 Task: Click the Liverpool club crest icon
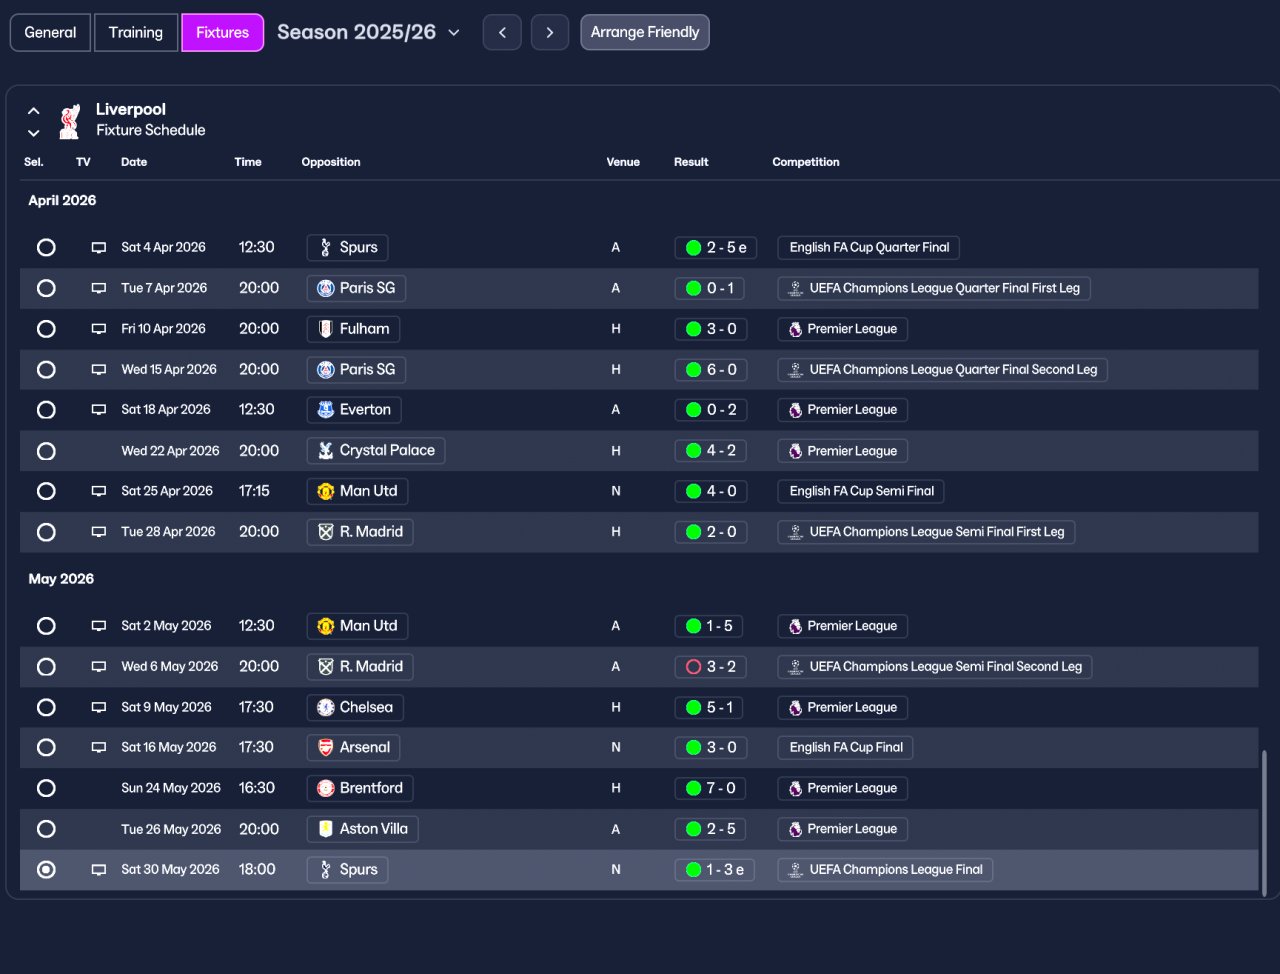click(x=69, y=120)
